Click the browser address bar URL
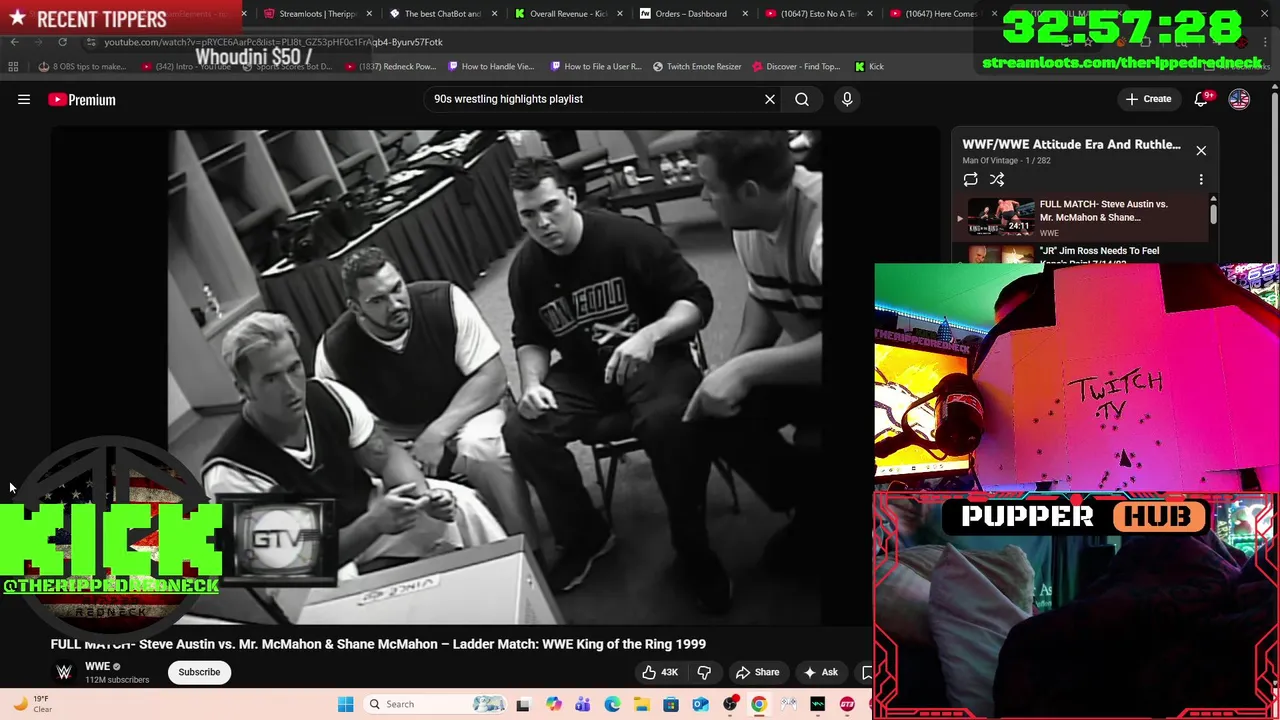This screenshot has height=720, width=1280. [x=273, y=42]
